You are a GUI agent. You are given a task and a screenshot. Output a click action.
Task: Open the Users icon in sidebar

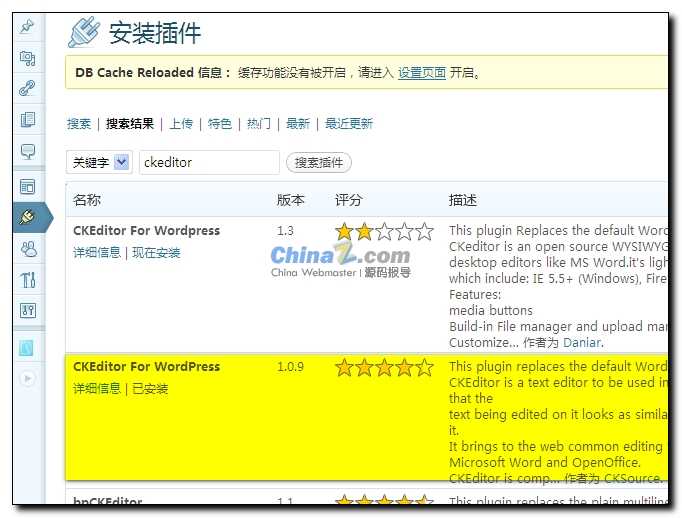[28, 249]
